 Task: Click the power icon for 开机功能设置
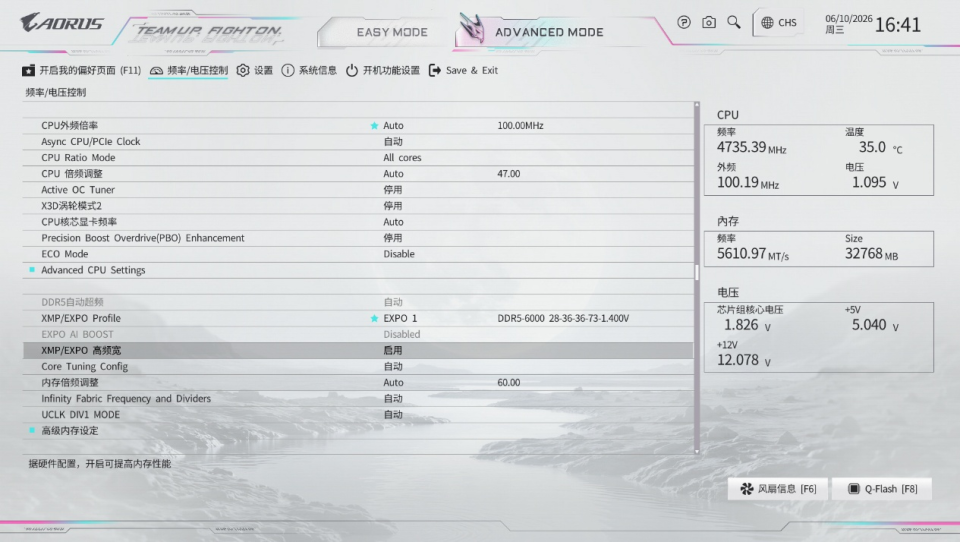[351, 70]
